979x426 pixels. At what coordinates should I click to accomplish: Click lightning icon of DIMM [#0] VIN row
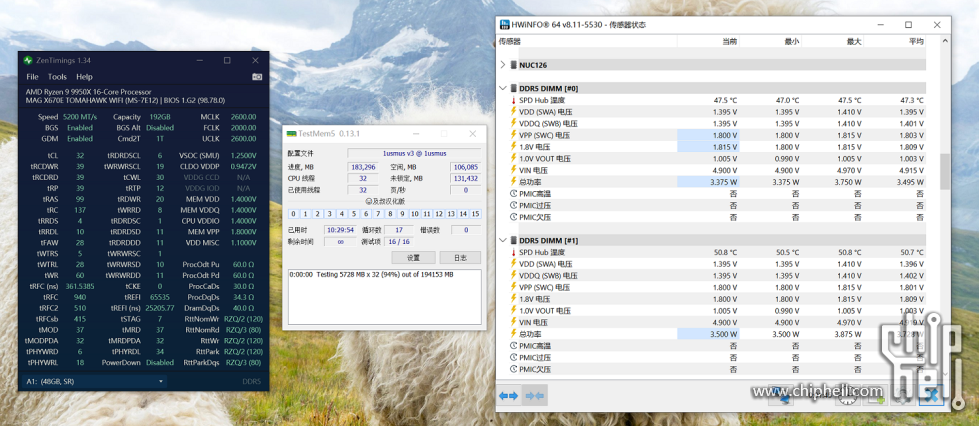point(513,170)
